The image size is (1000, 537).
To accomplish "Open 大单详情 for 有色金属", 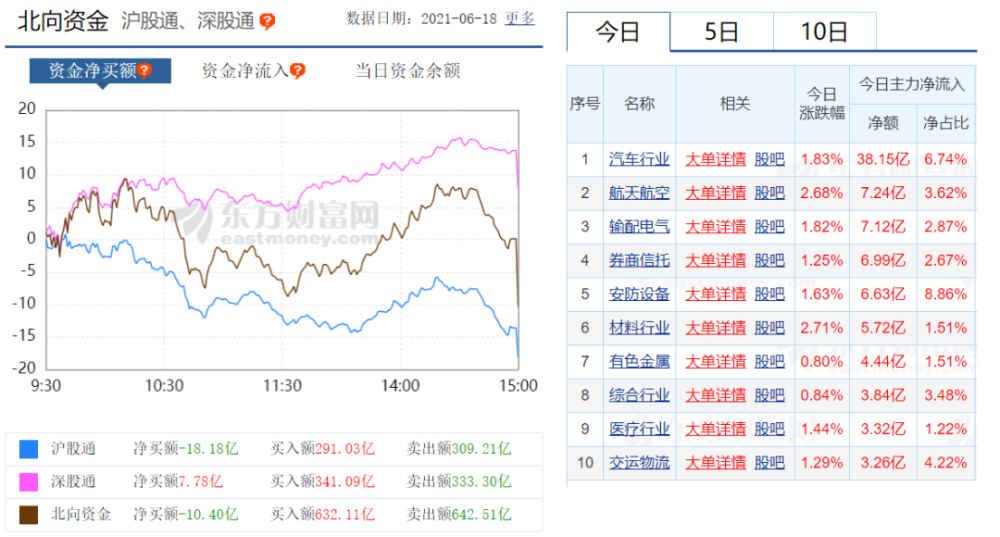I will click(x=716, y=362).
